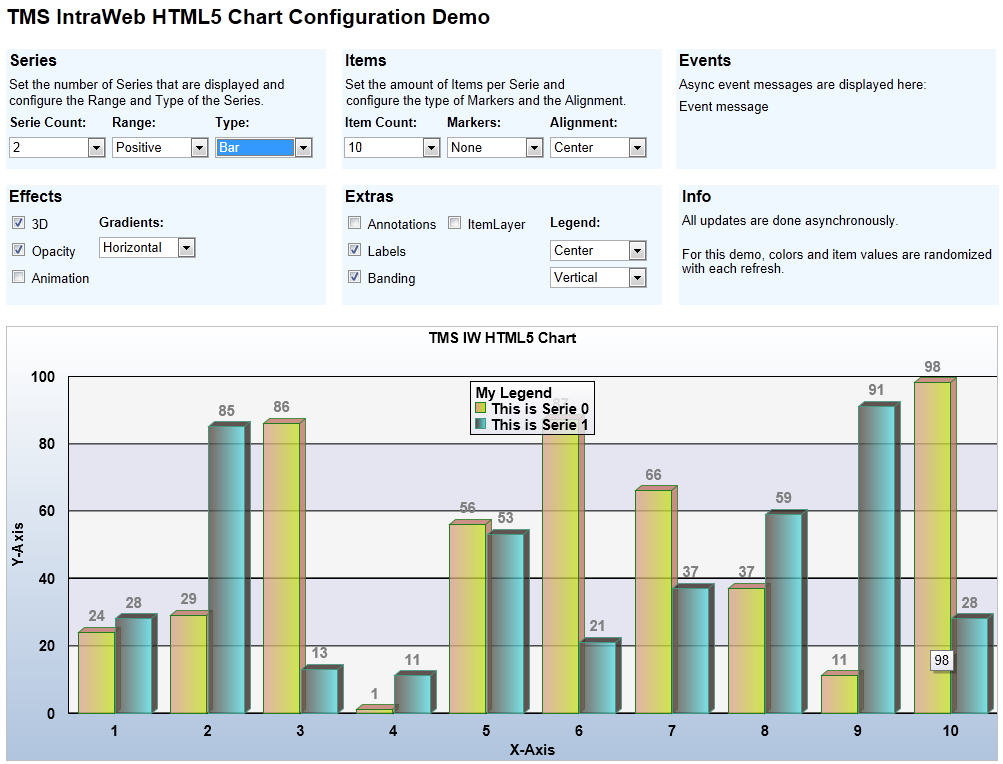Open the Type dropdown showing Bar
The width and height of the screenshot is (1003, 764).
tap(264, 147)
